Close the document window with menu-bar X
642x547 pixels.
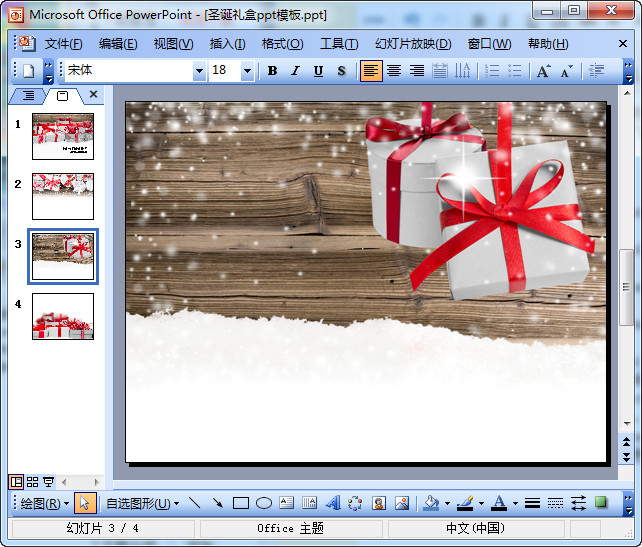coord(623,43)
